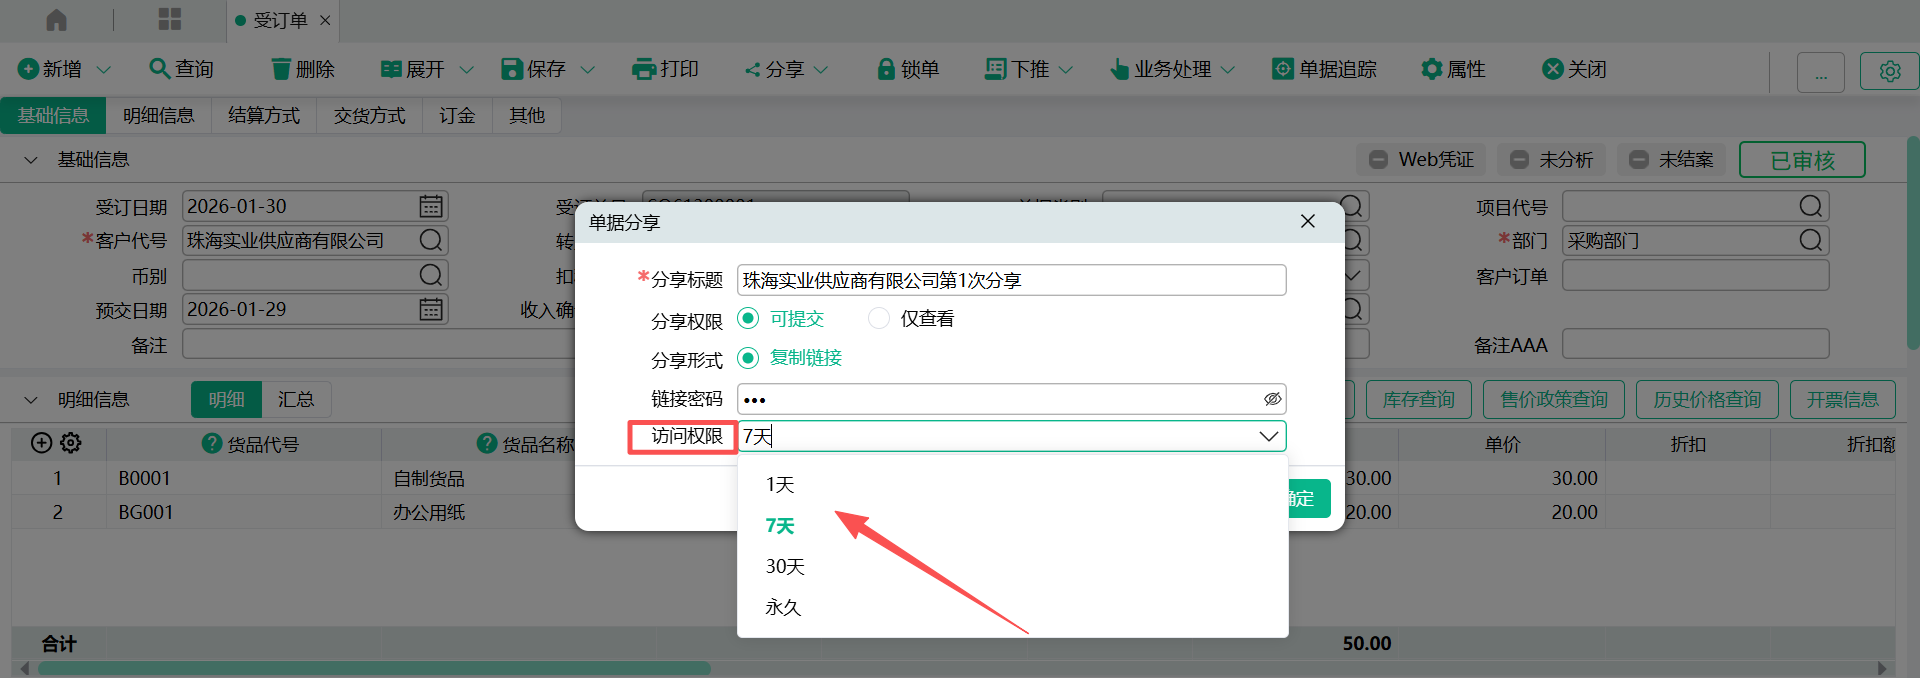This screenshot has height=678, width=1920.
Task: Open the grid apps menu icon
Action: (170, 20)
